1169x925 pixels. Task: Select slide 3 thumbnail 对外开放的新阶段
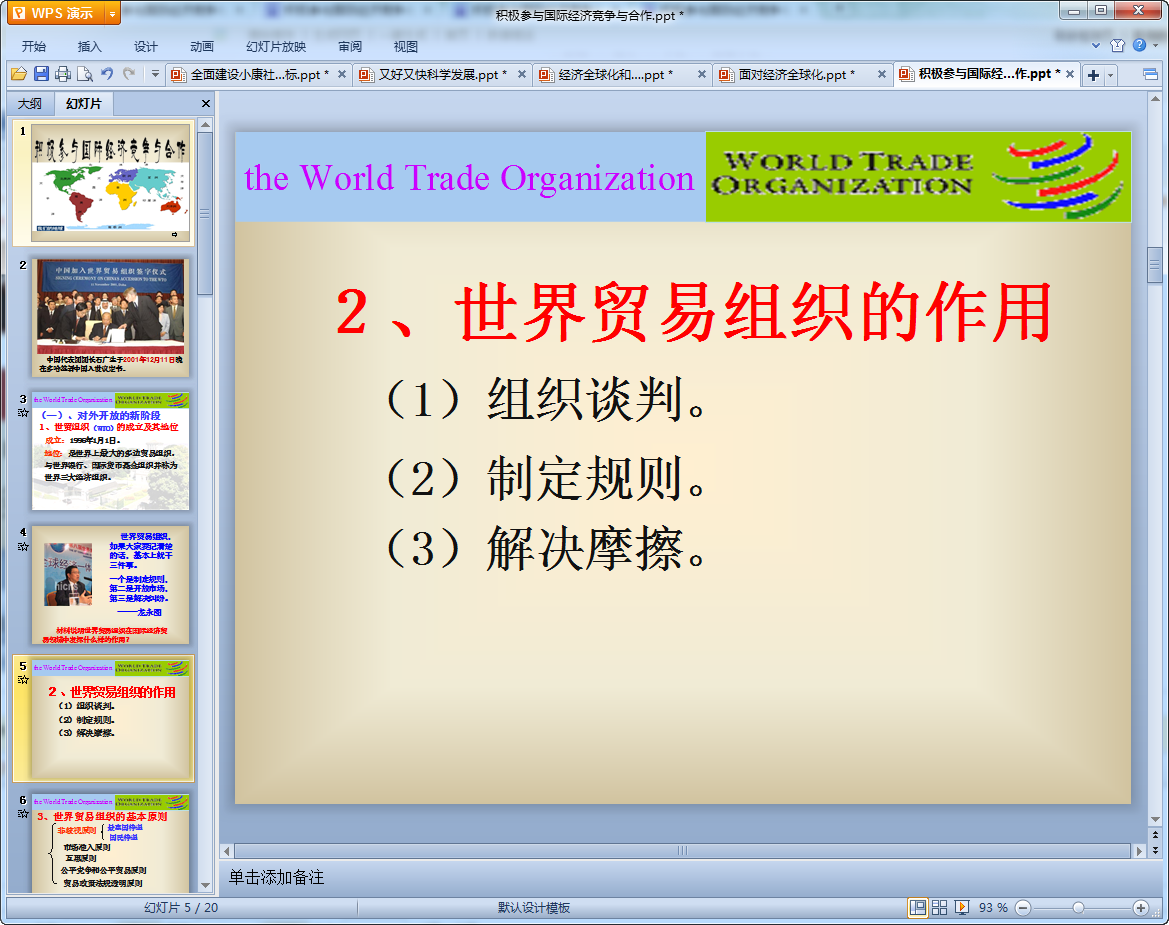click(110, 451)
